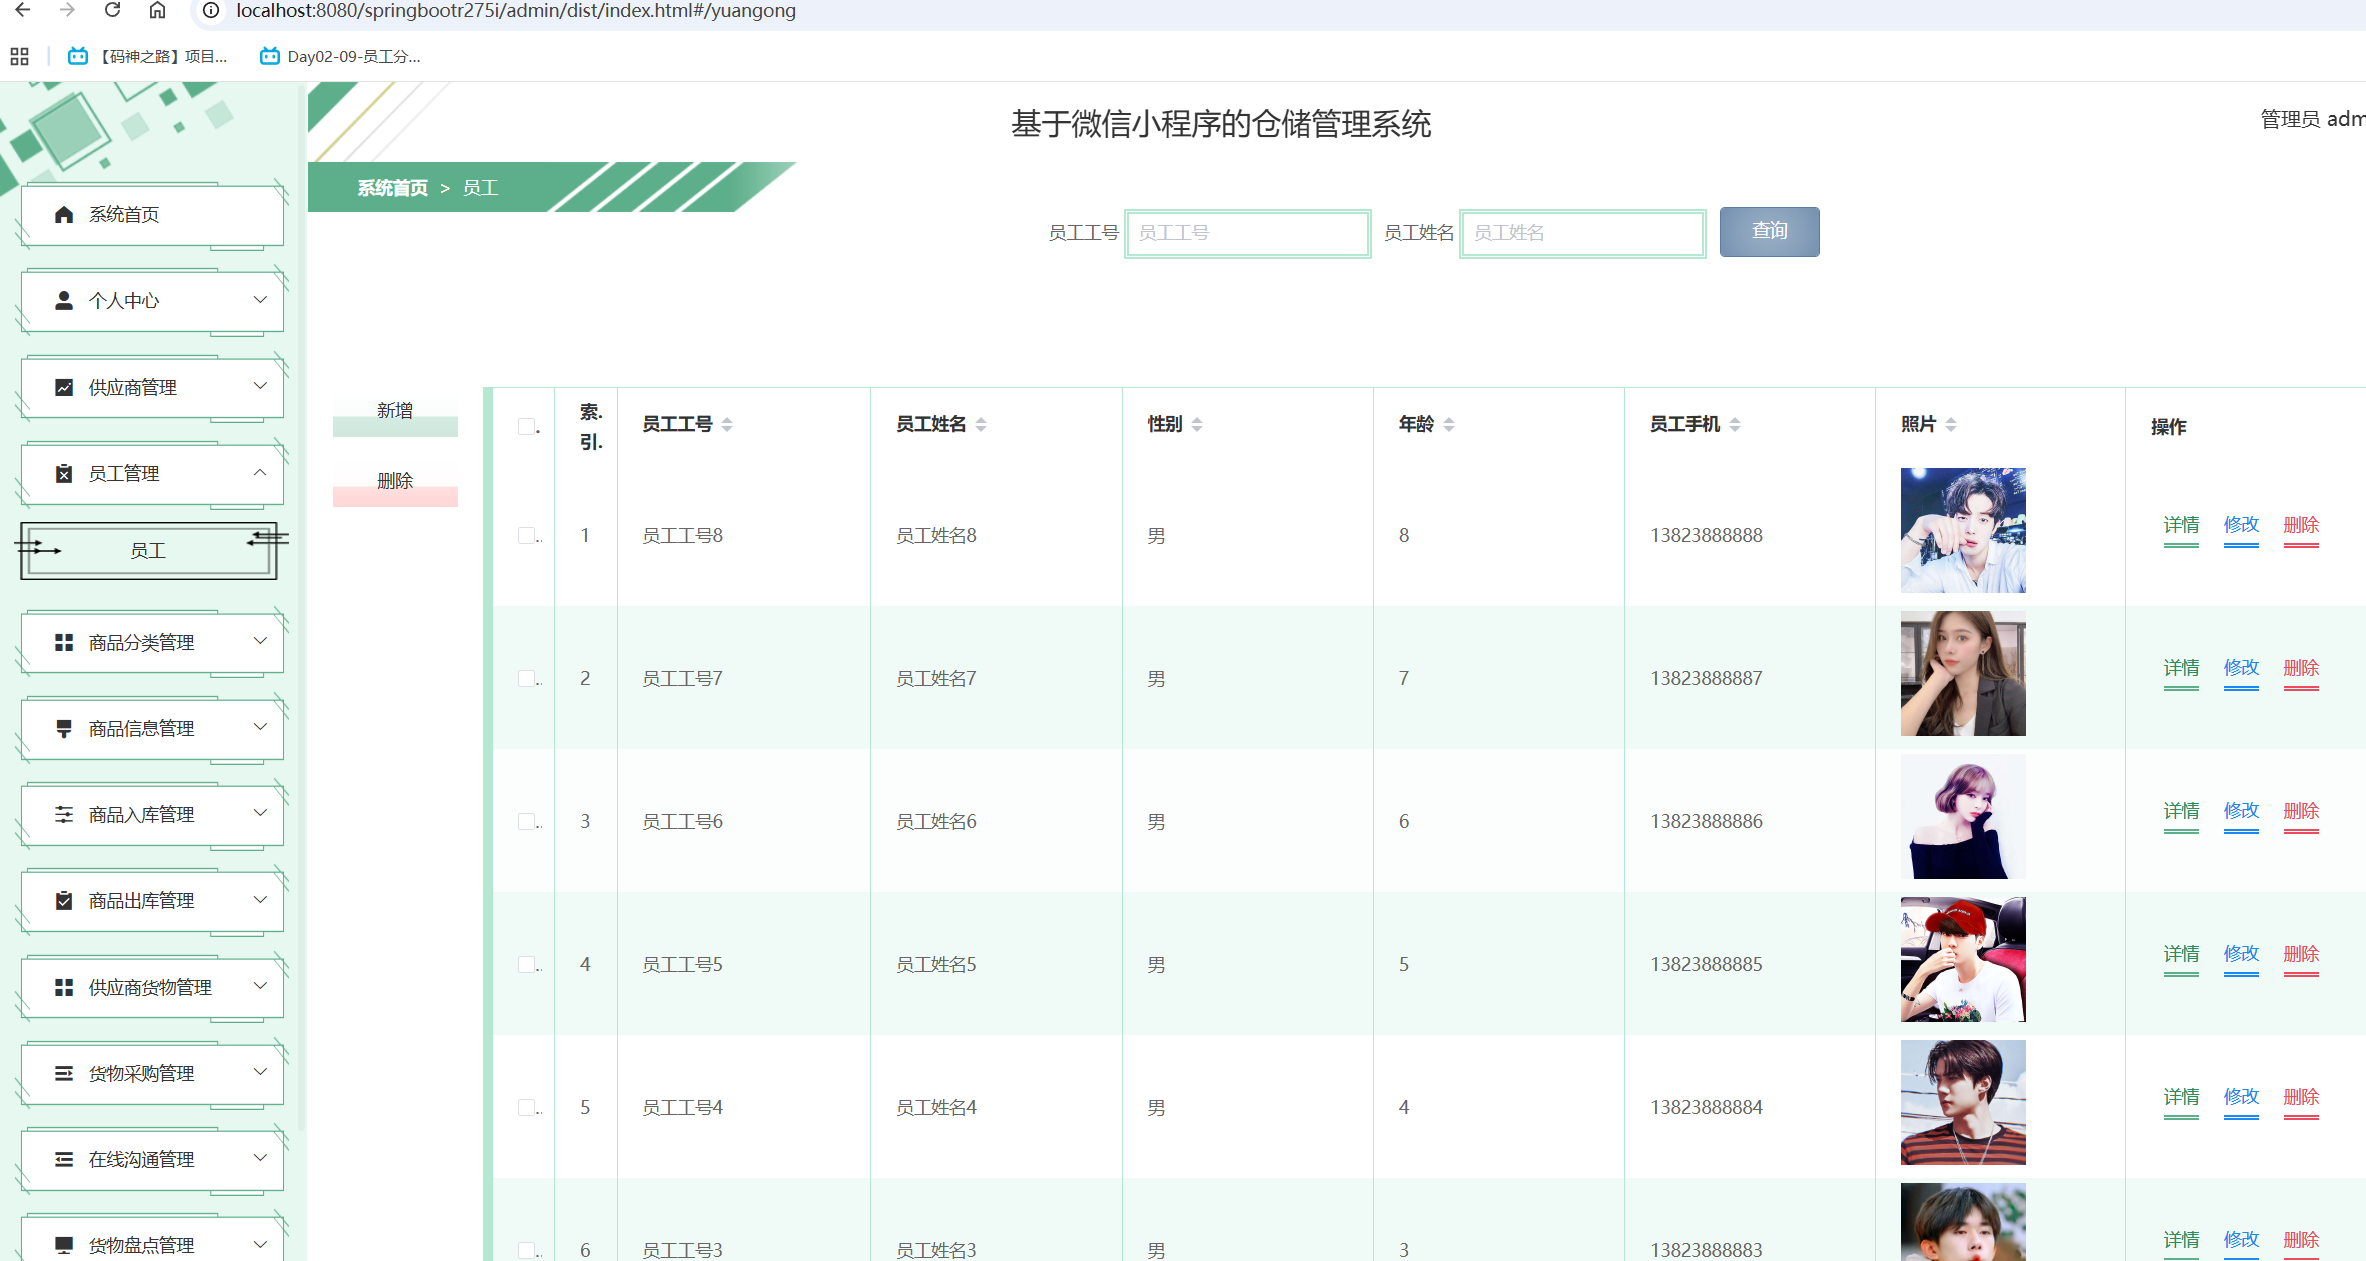Screen dimensions: 2366x1261
Task: Select the chart icon beside 供应商管理
Action: pyautogui.click(x=63, y=387)
